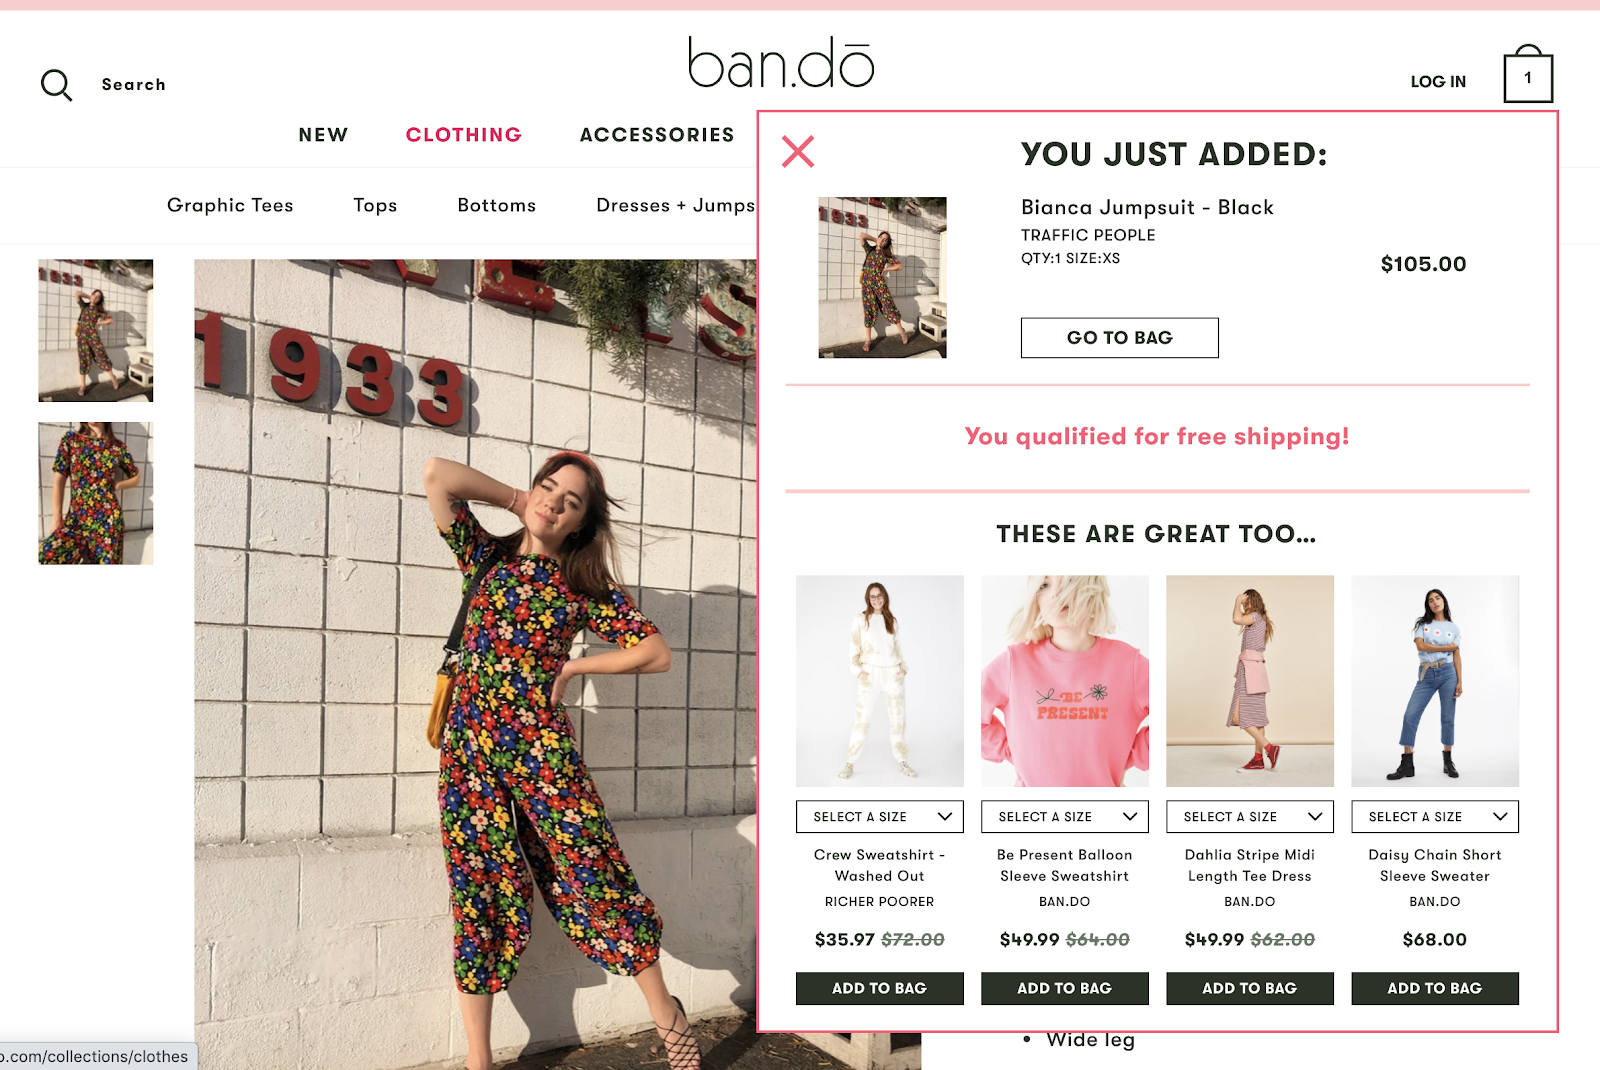The width and height of the screenshot is (1600, 1070).
Task: Click the ban.do logo
Action: click(781, 62)
